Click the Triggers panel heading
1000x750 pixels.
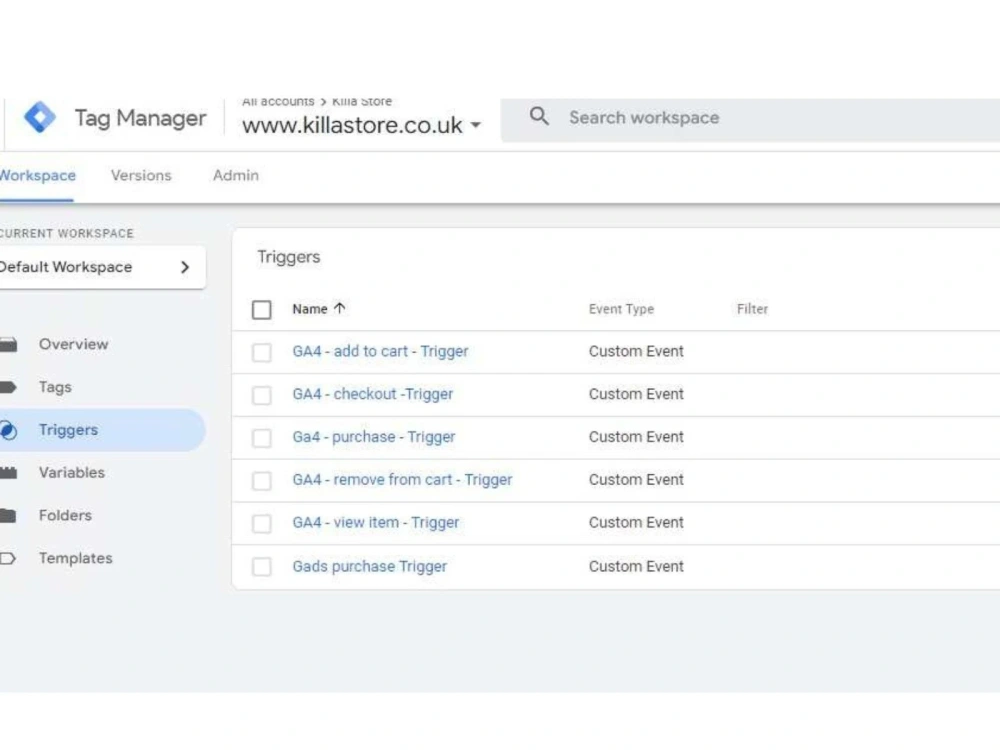click(288, 257)
